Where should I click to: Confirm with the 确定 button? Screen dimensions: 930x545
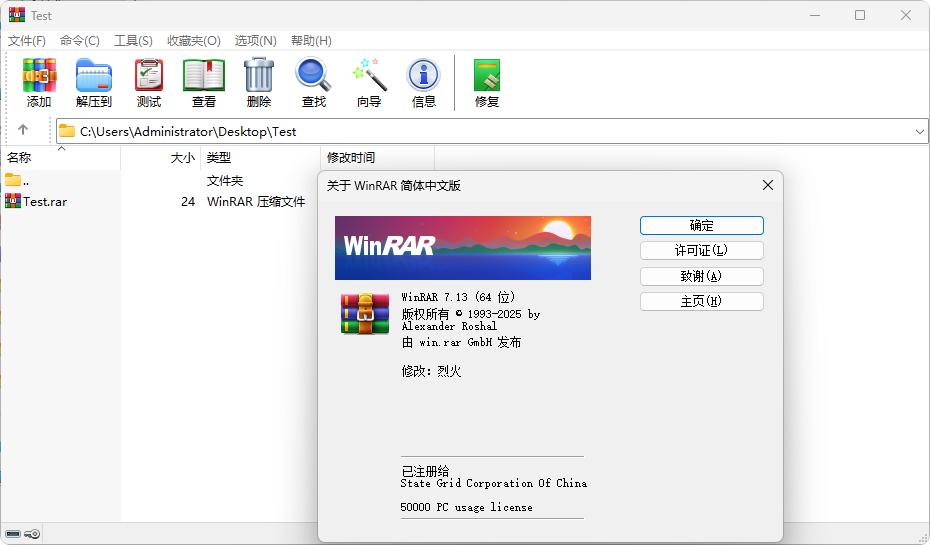point(702,225)
